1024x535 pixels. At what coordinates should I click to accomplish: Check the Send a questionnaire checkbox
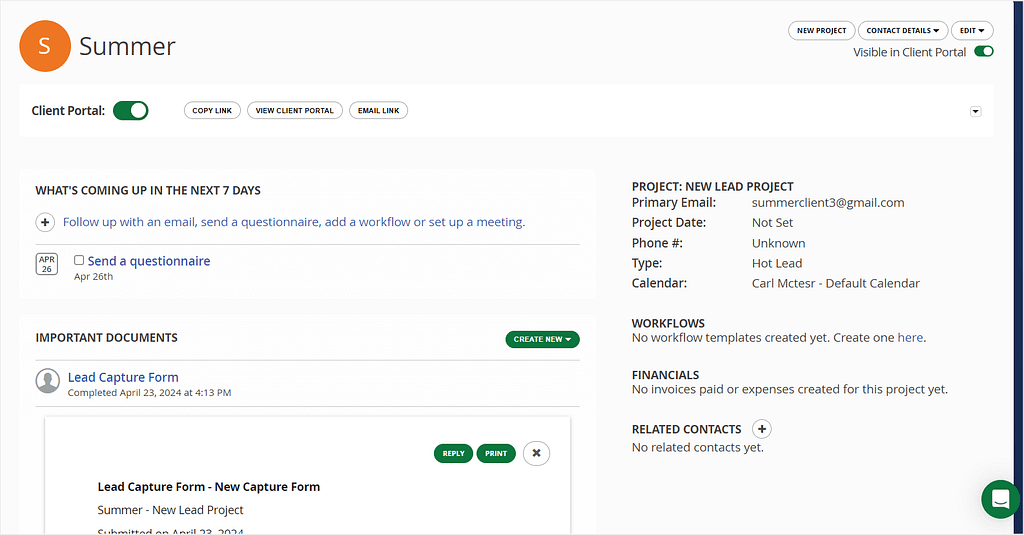[79, 260]
